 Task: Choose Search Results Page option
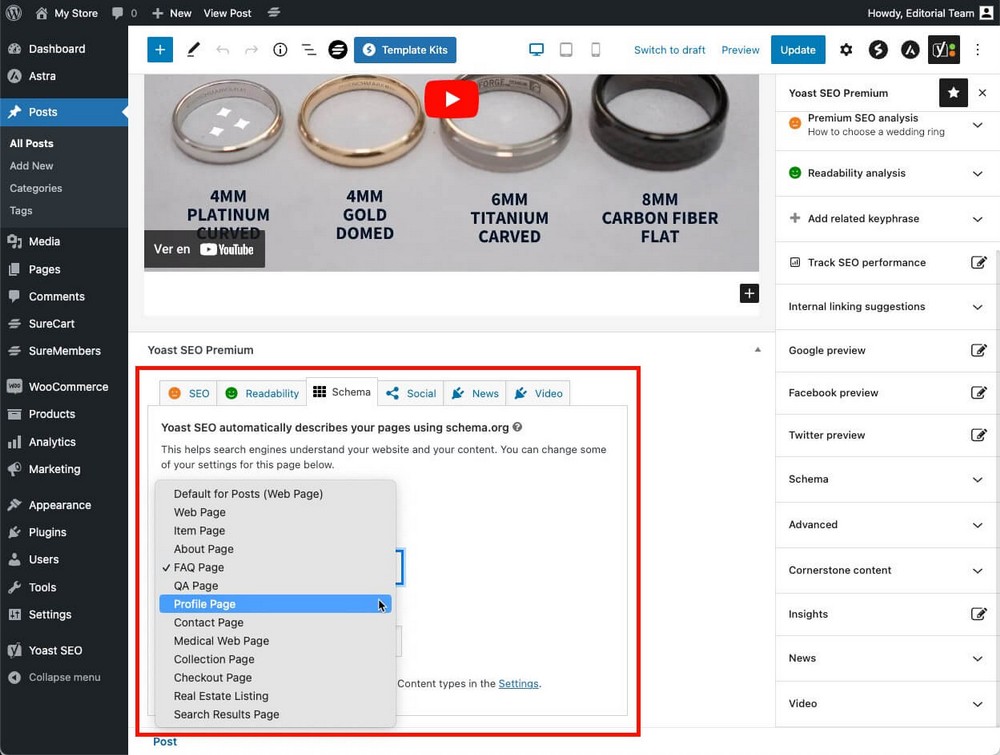276,714
